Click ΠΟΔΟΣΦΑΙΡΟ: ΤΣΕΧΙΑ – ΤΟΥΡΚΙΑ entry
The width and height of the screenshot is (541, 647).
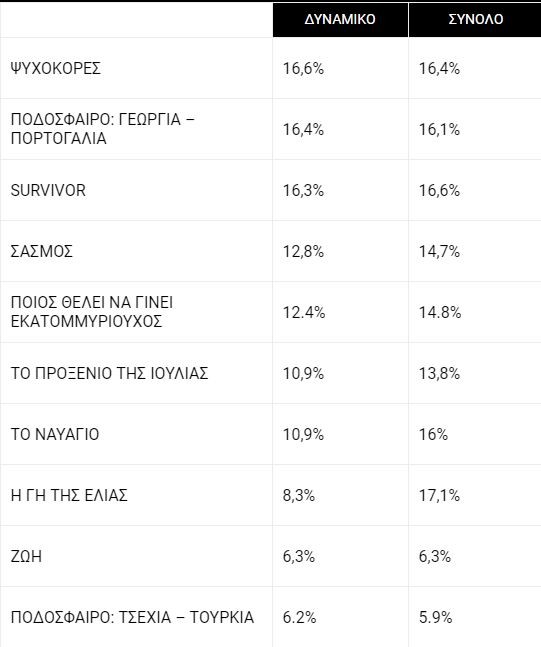tap(132, 617)
